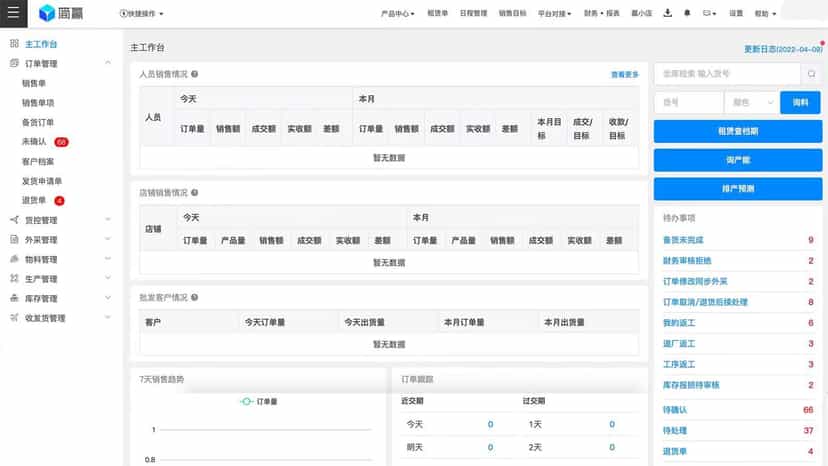Click the blue 询料 button
828x466 pixels.
801,102
